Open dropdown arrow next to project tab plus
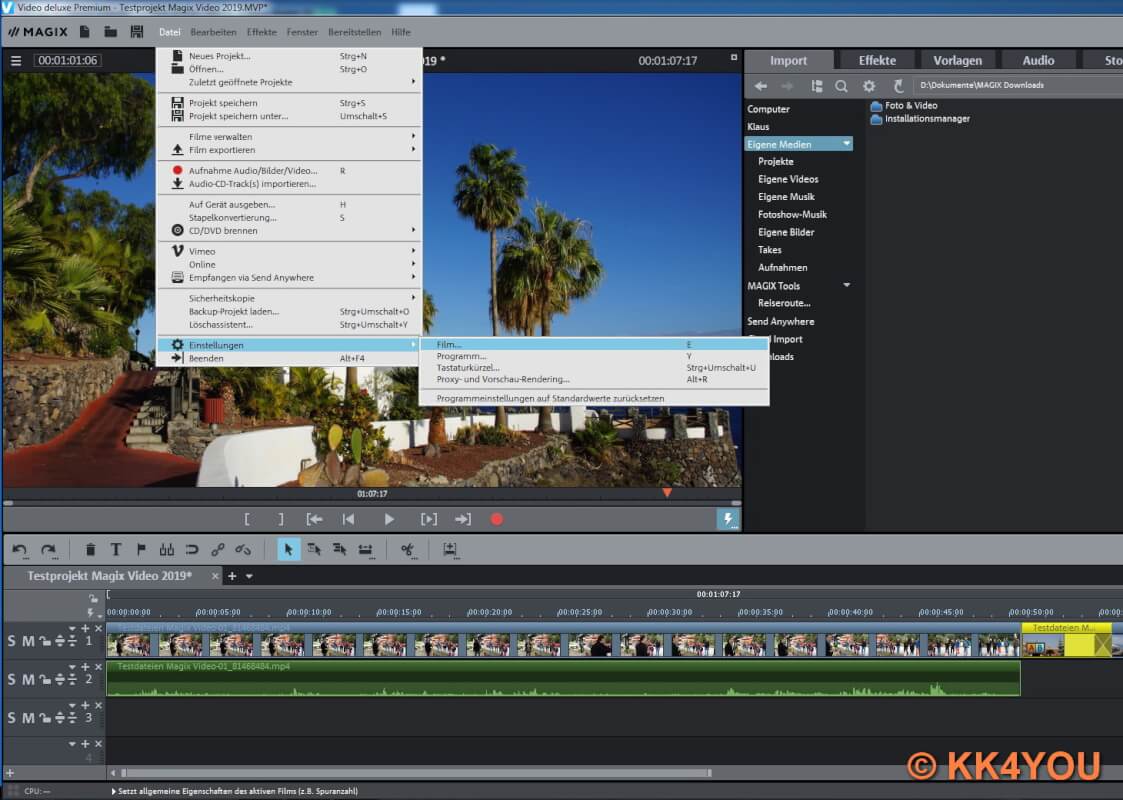The width and height of the screenshot is (1123, 800). click(x=250, y=576)
